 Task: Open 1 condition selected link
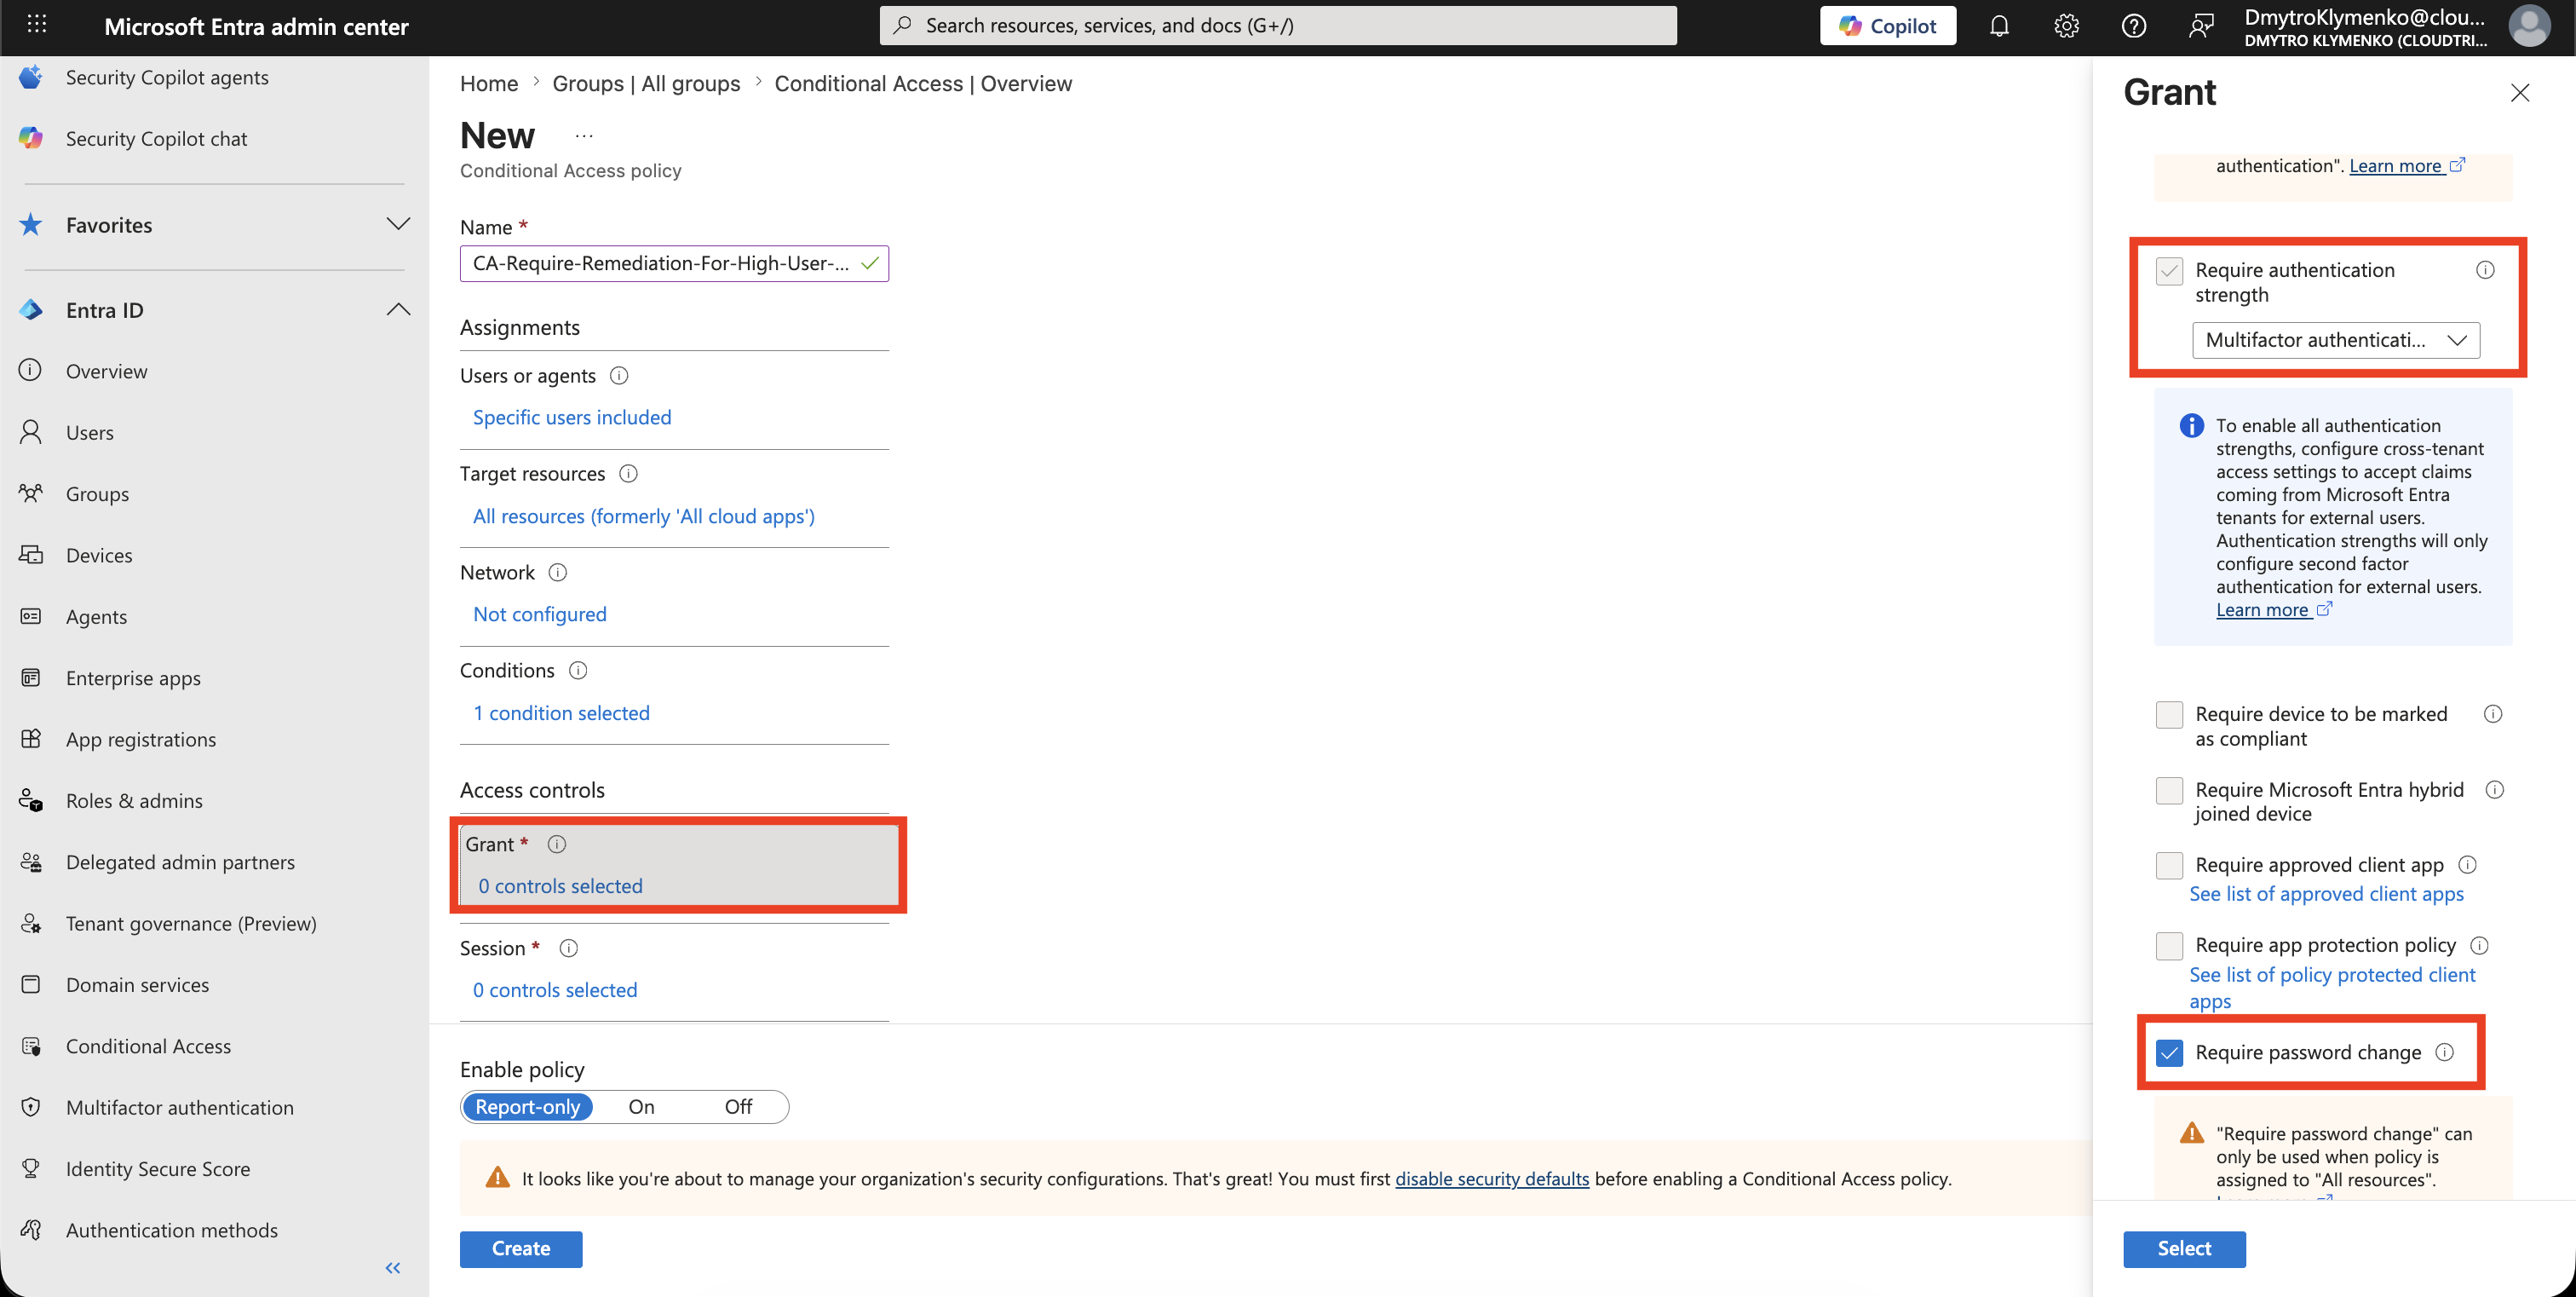point(561,713)
